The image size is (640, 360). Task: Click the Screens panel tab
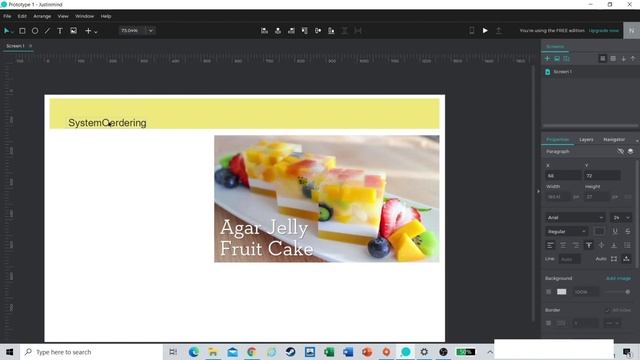pyautogui.click(x=555, y=47)
